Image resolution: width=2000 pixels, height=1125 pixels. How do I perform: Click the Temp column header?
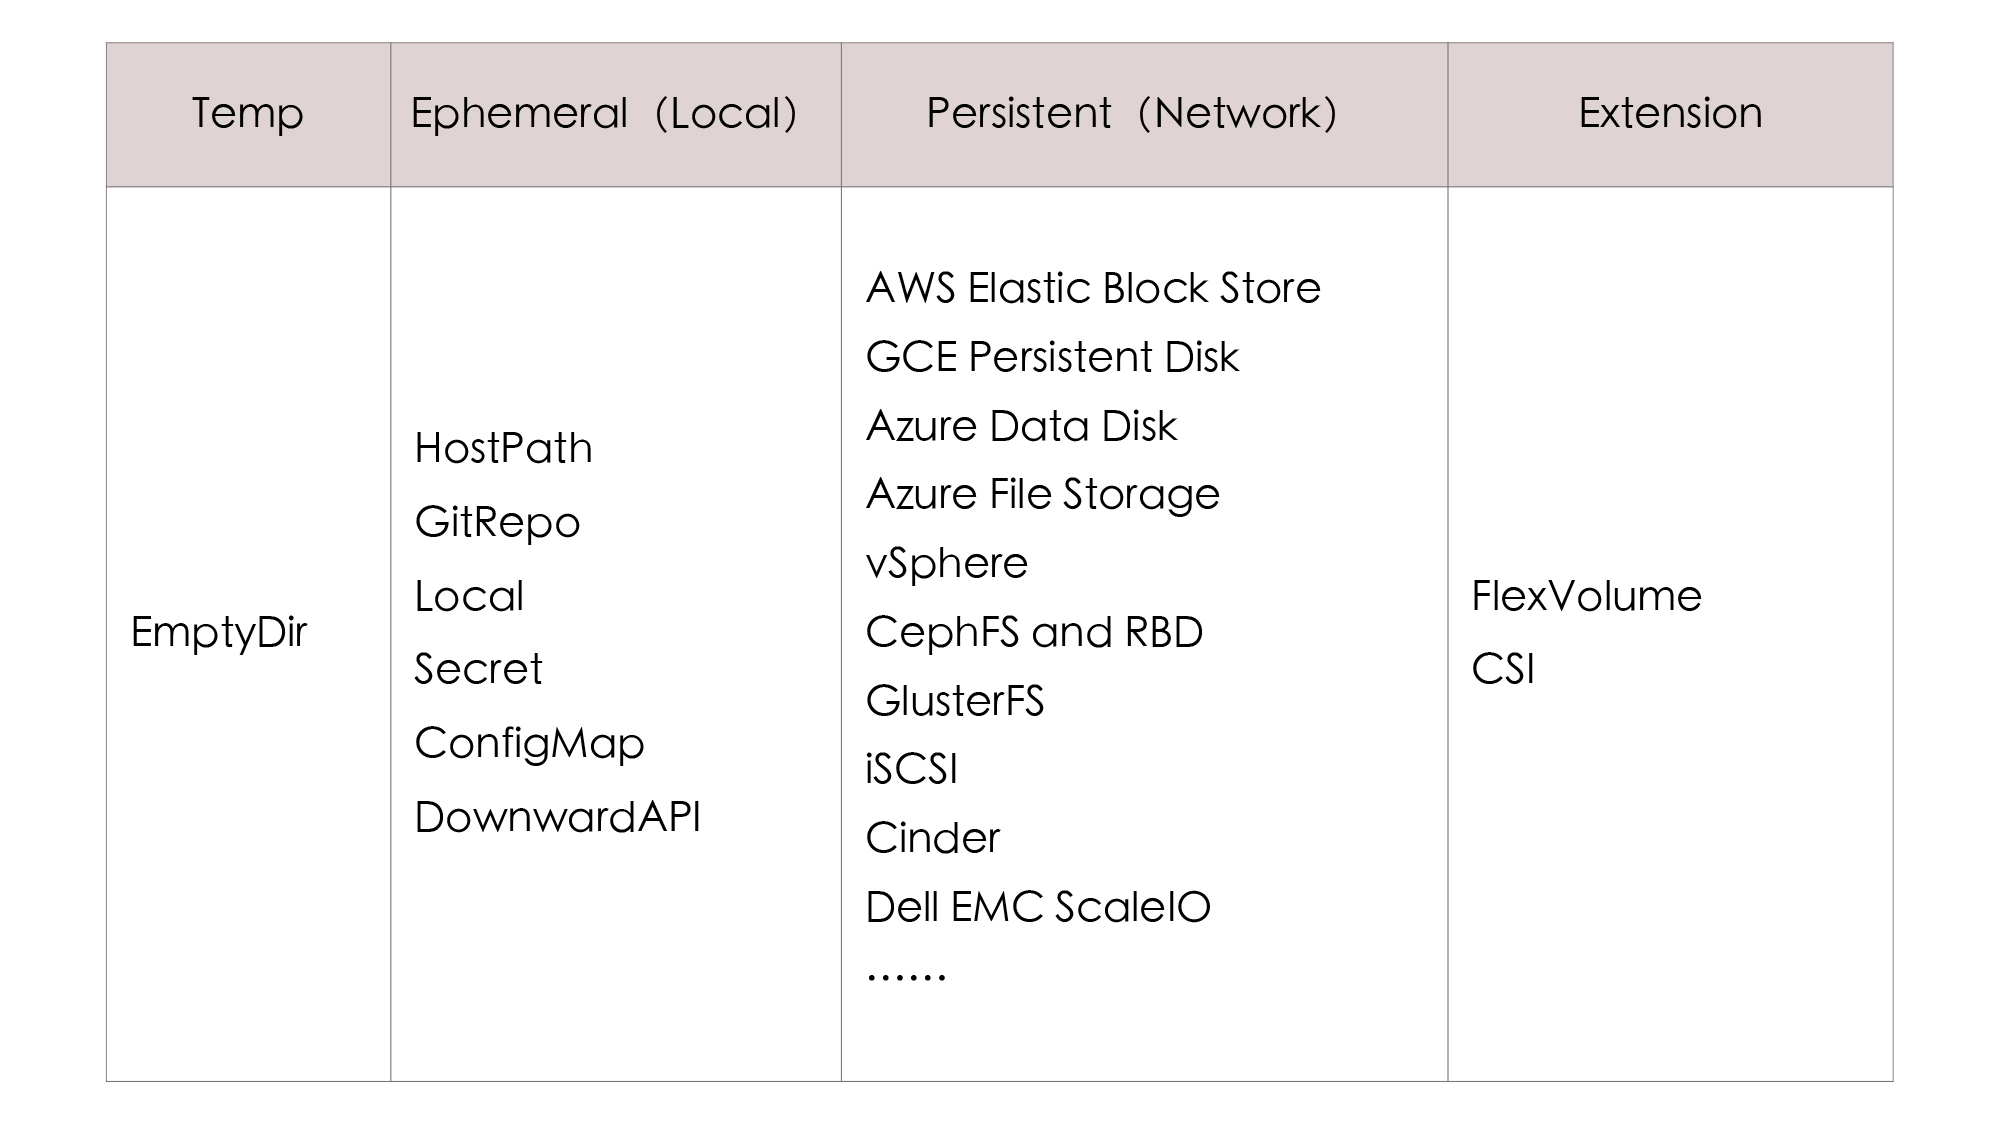point(247,113)
